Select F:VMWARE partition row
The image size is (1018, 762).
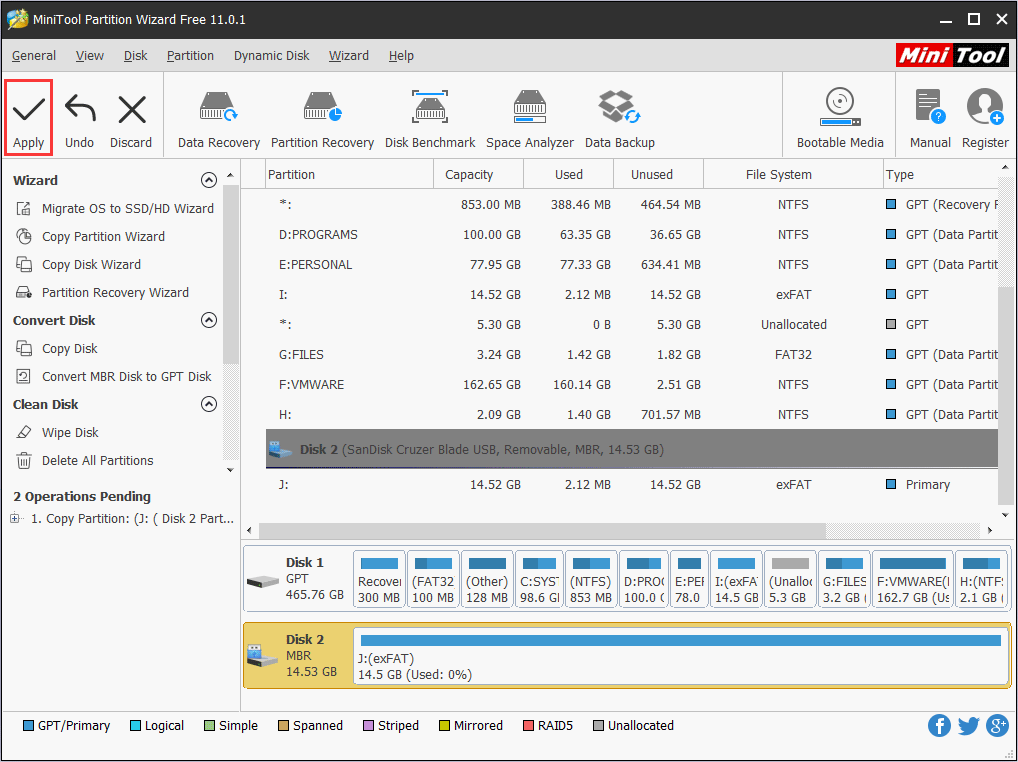[x=632, y=384]
